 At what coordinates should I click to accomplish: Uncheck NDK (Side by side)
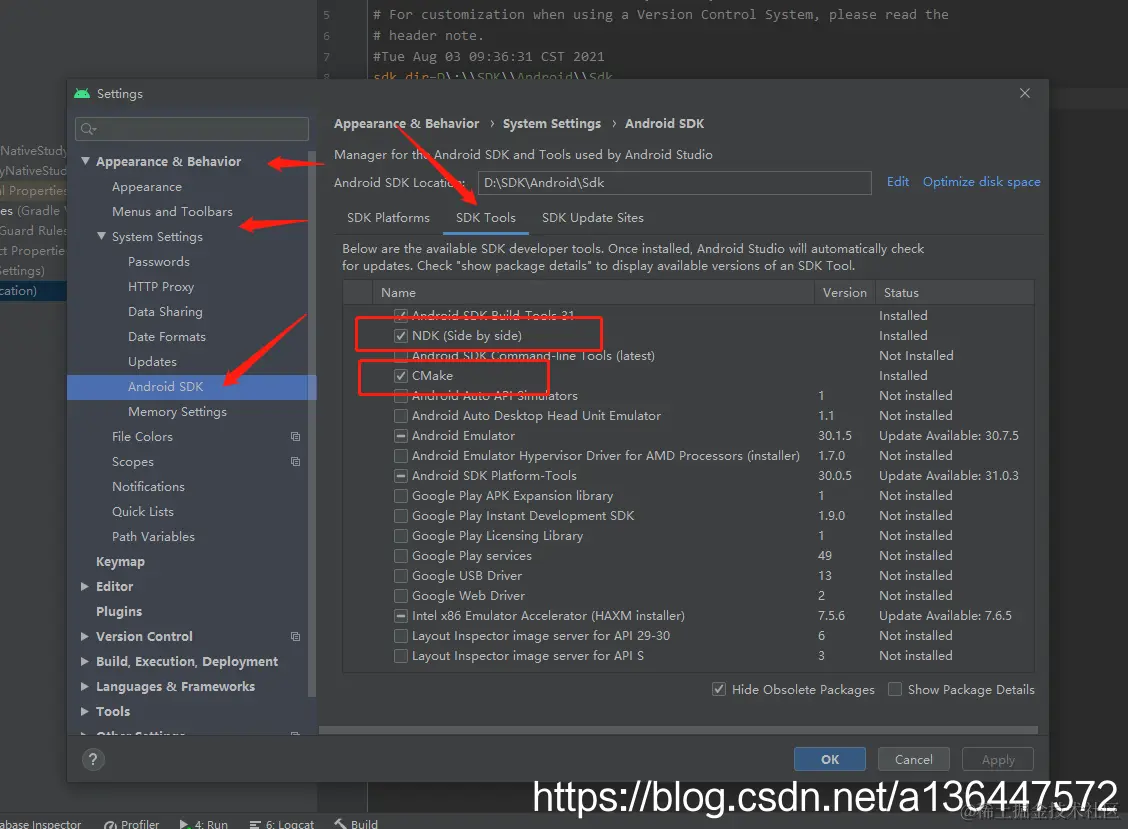coord(401,335)
